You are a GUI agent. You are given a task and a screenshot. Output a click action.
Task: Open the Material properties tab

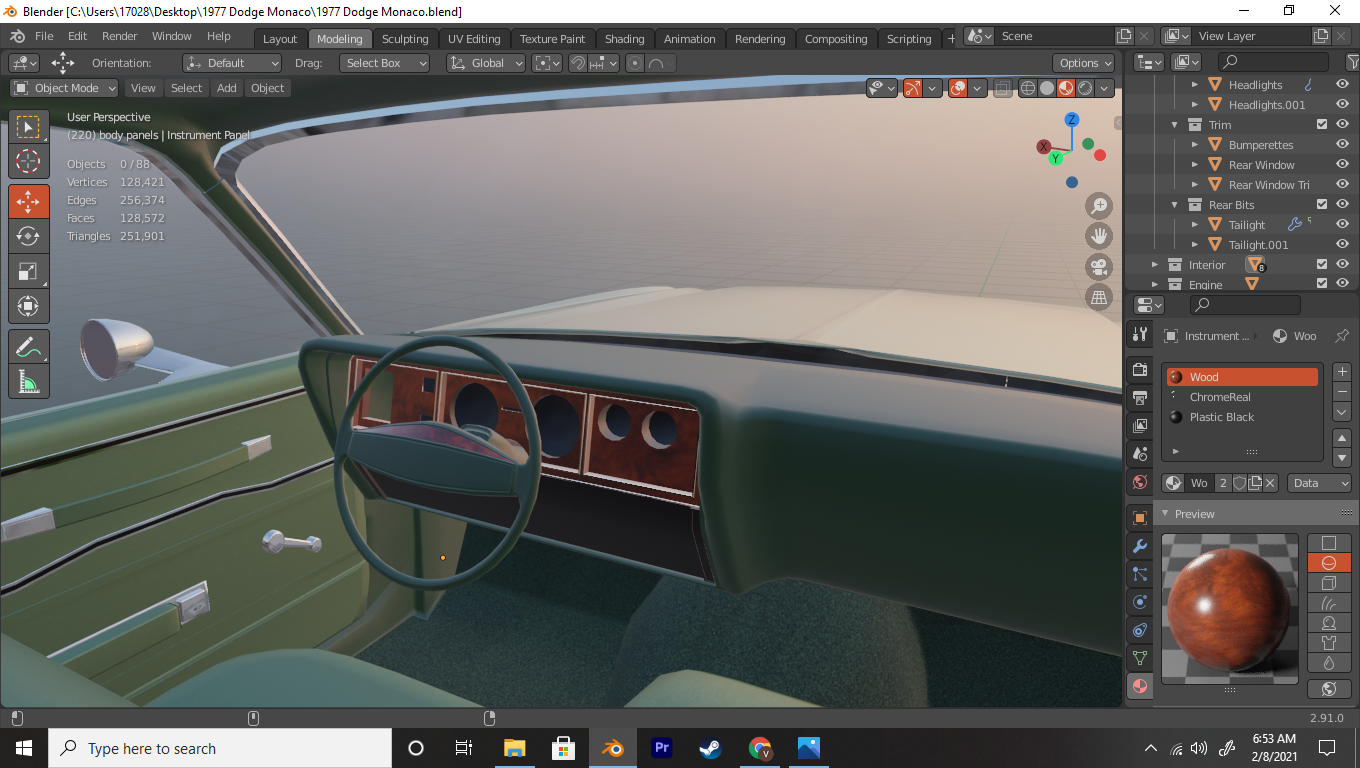click(x=1139, y=686)
